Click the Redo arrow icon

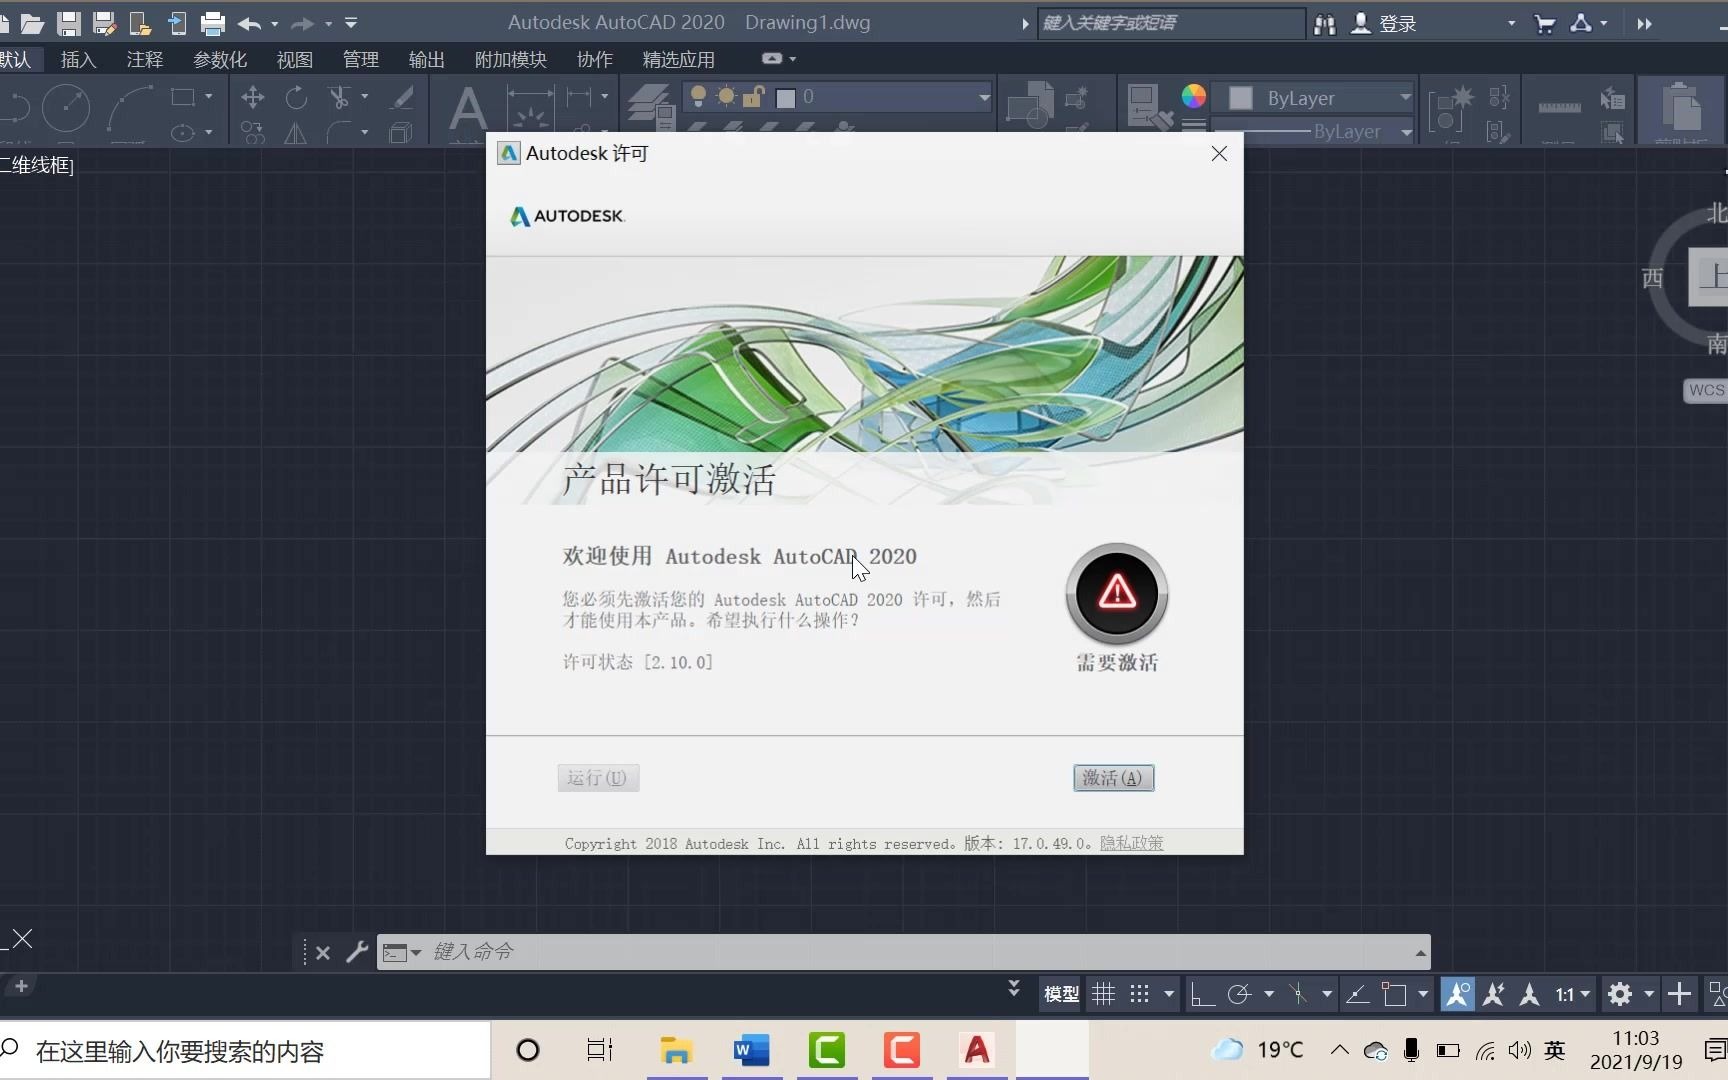click(302, 23)
